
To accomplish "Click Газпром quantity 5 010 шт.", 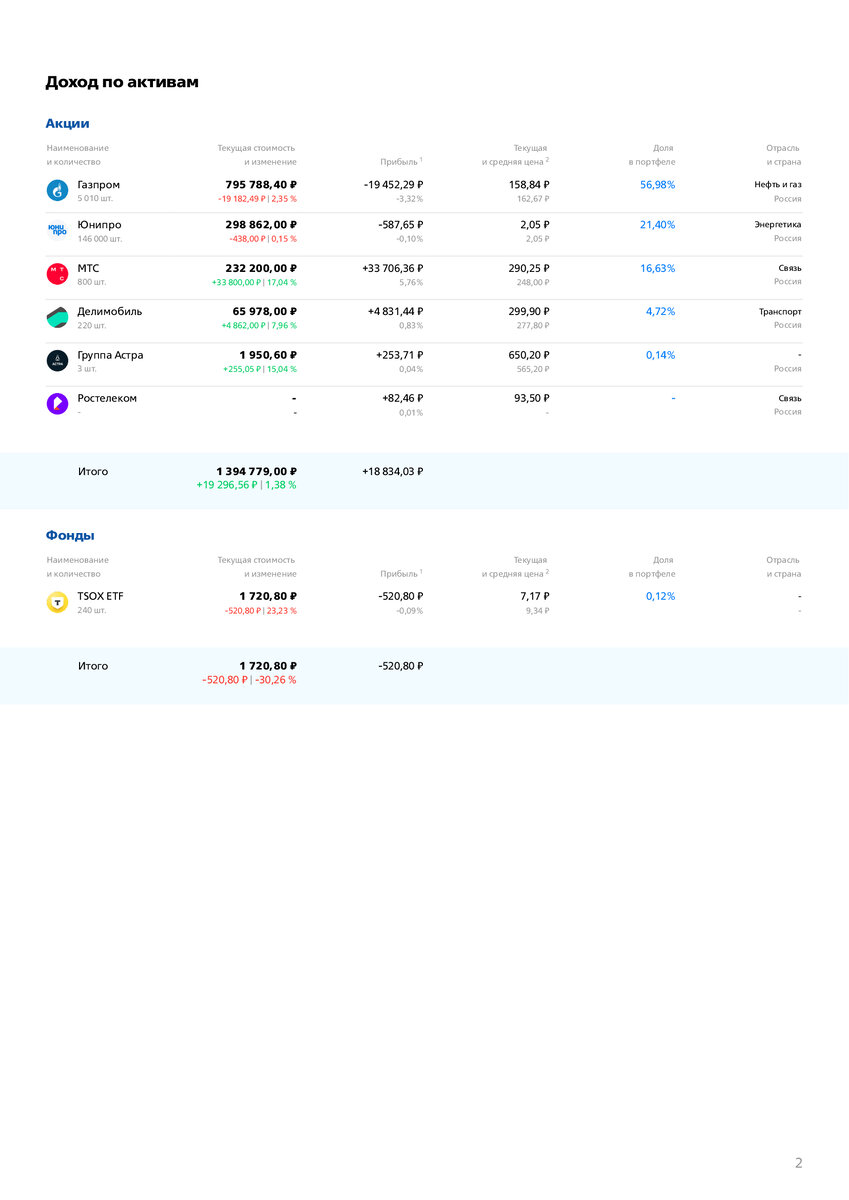I will pyautogui.click(x=95, y=199).
